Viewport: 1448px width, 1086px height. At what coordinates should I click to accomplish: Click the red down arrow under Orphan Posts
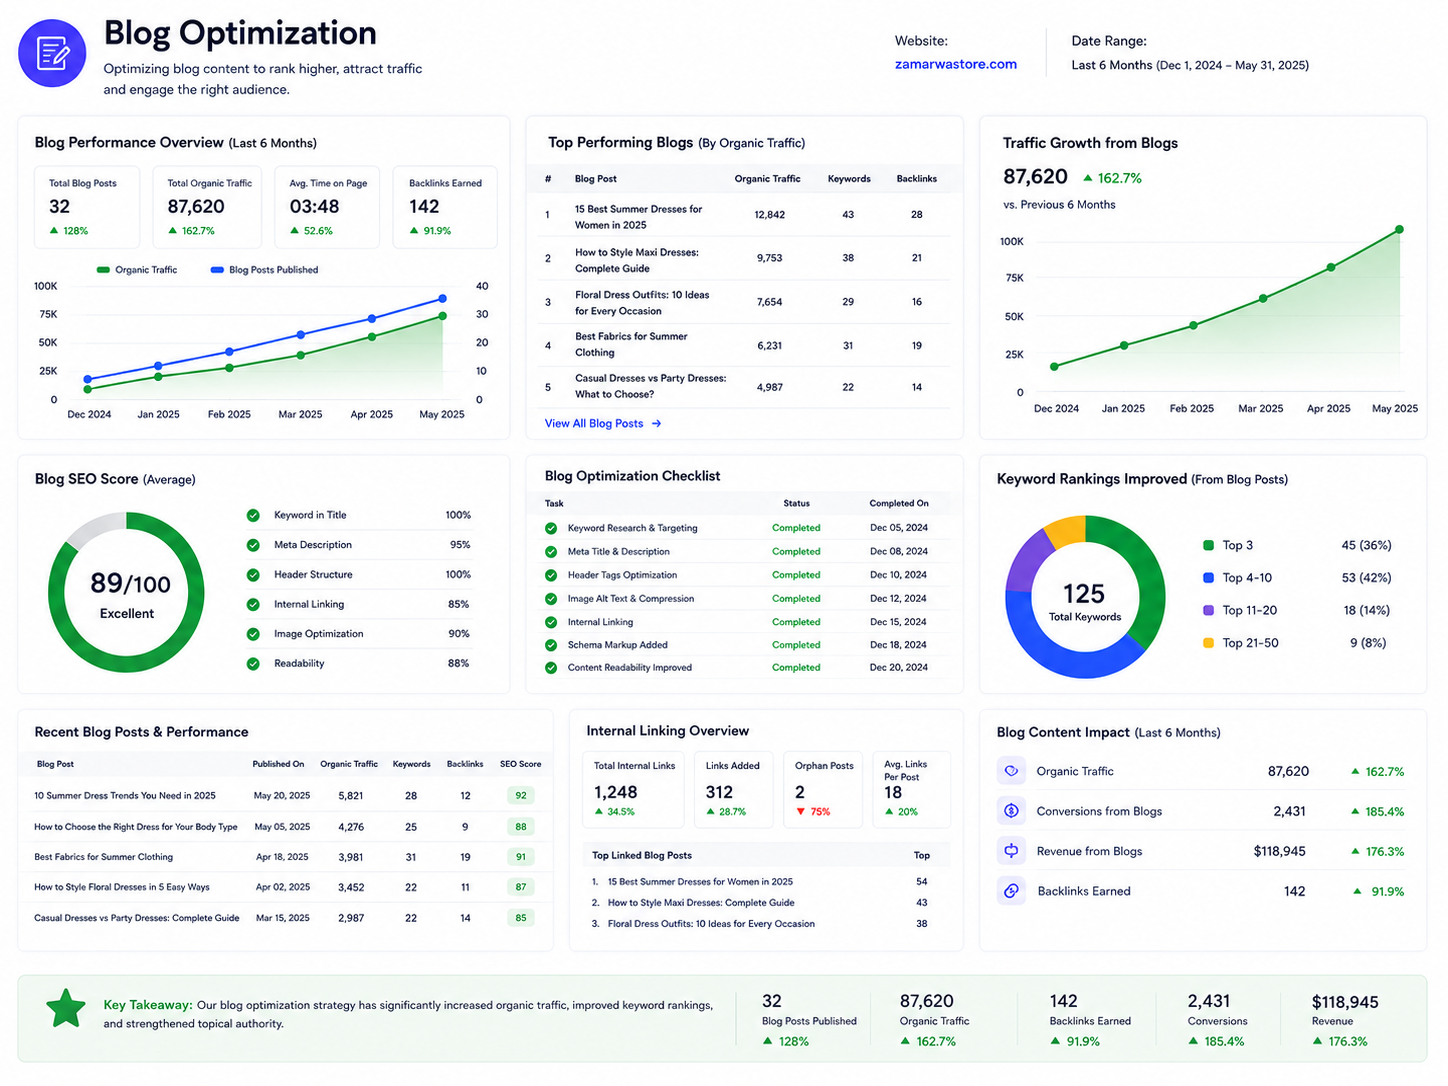[x=800, y=812]
